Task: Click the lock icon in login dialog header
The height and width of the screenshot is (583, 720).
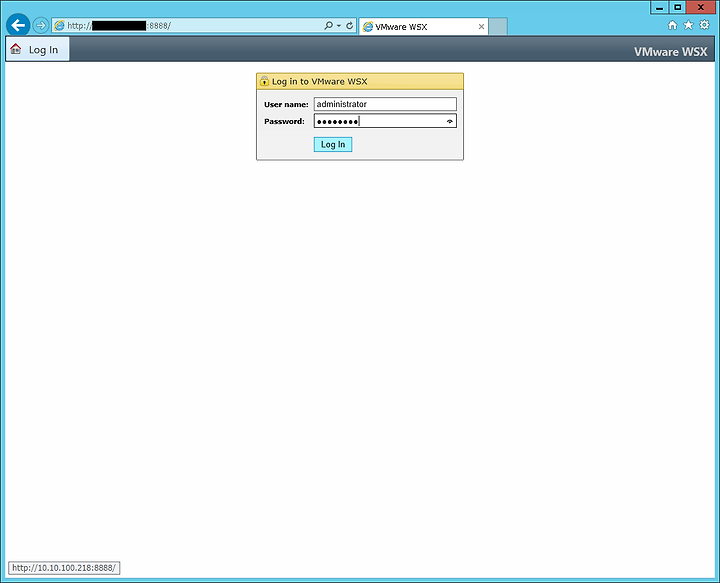Action: [x=264, y=81]
